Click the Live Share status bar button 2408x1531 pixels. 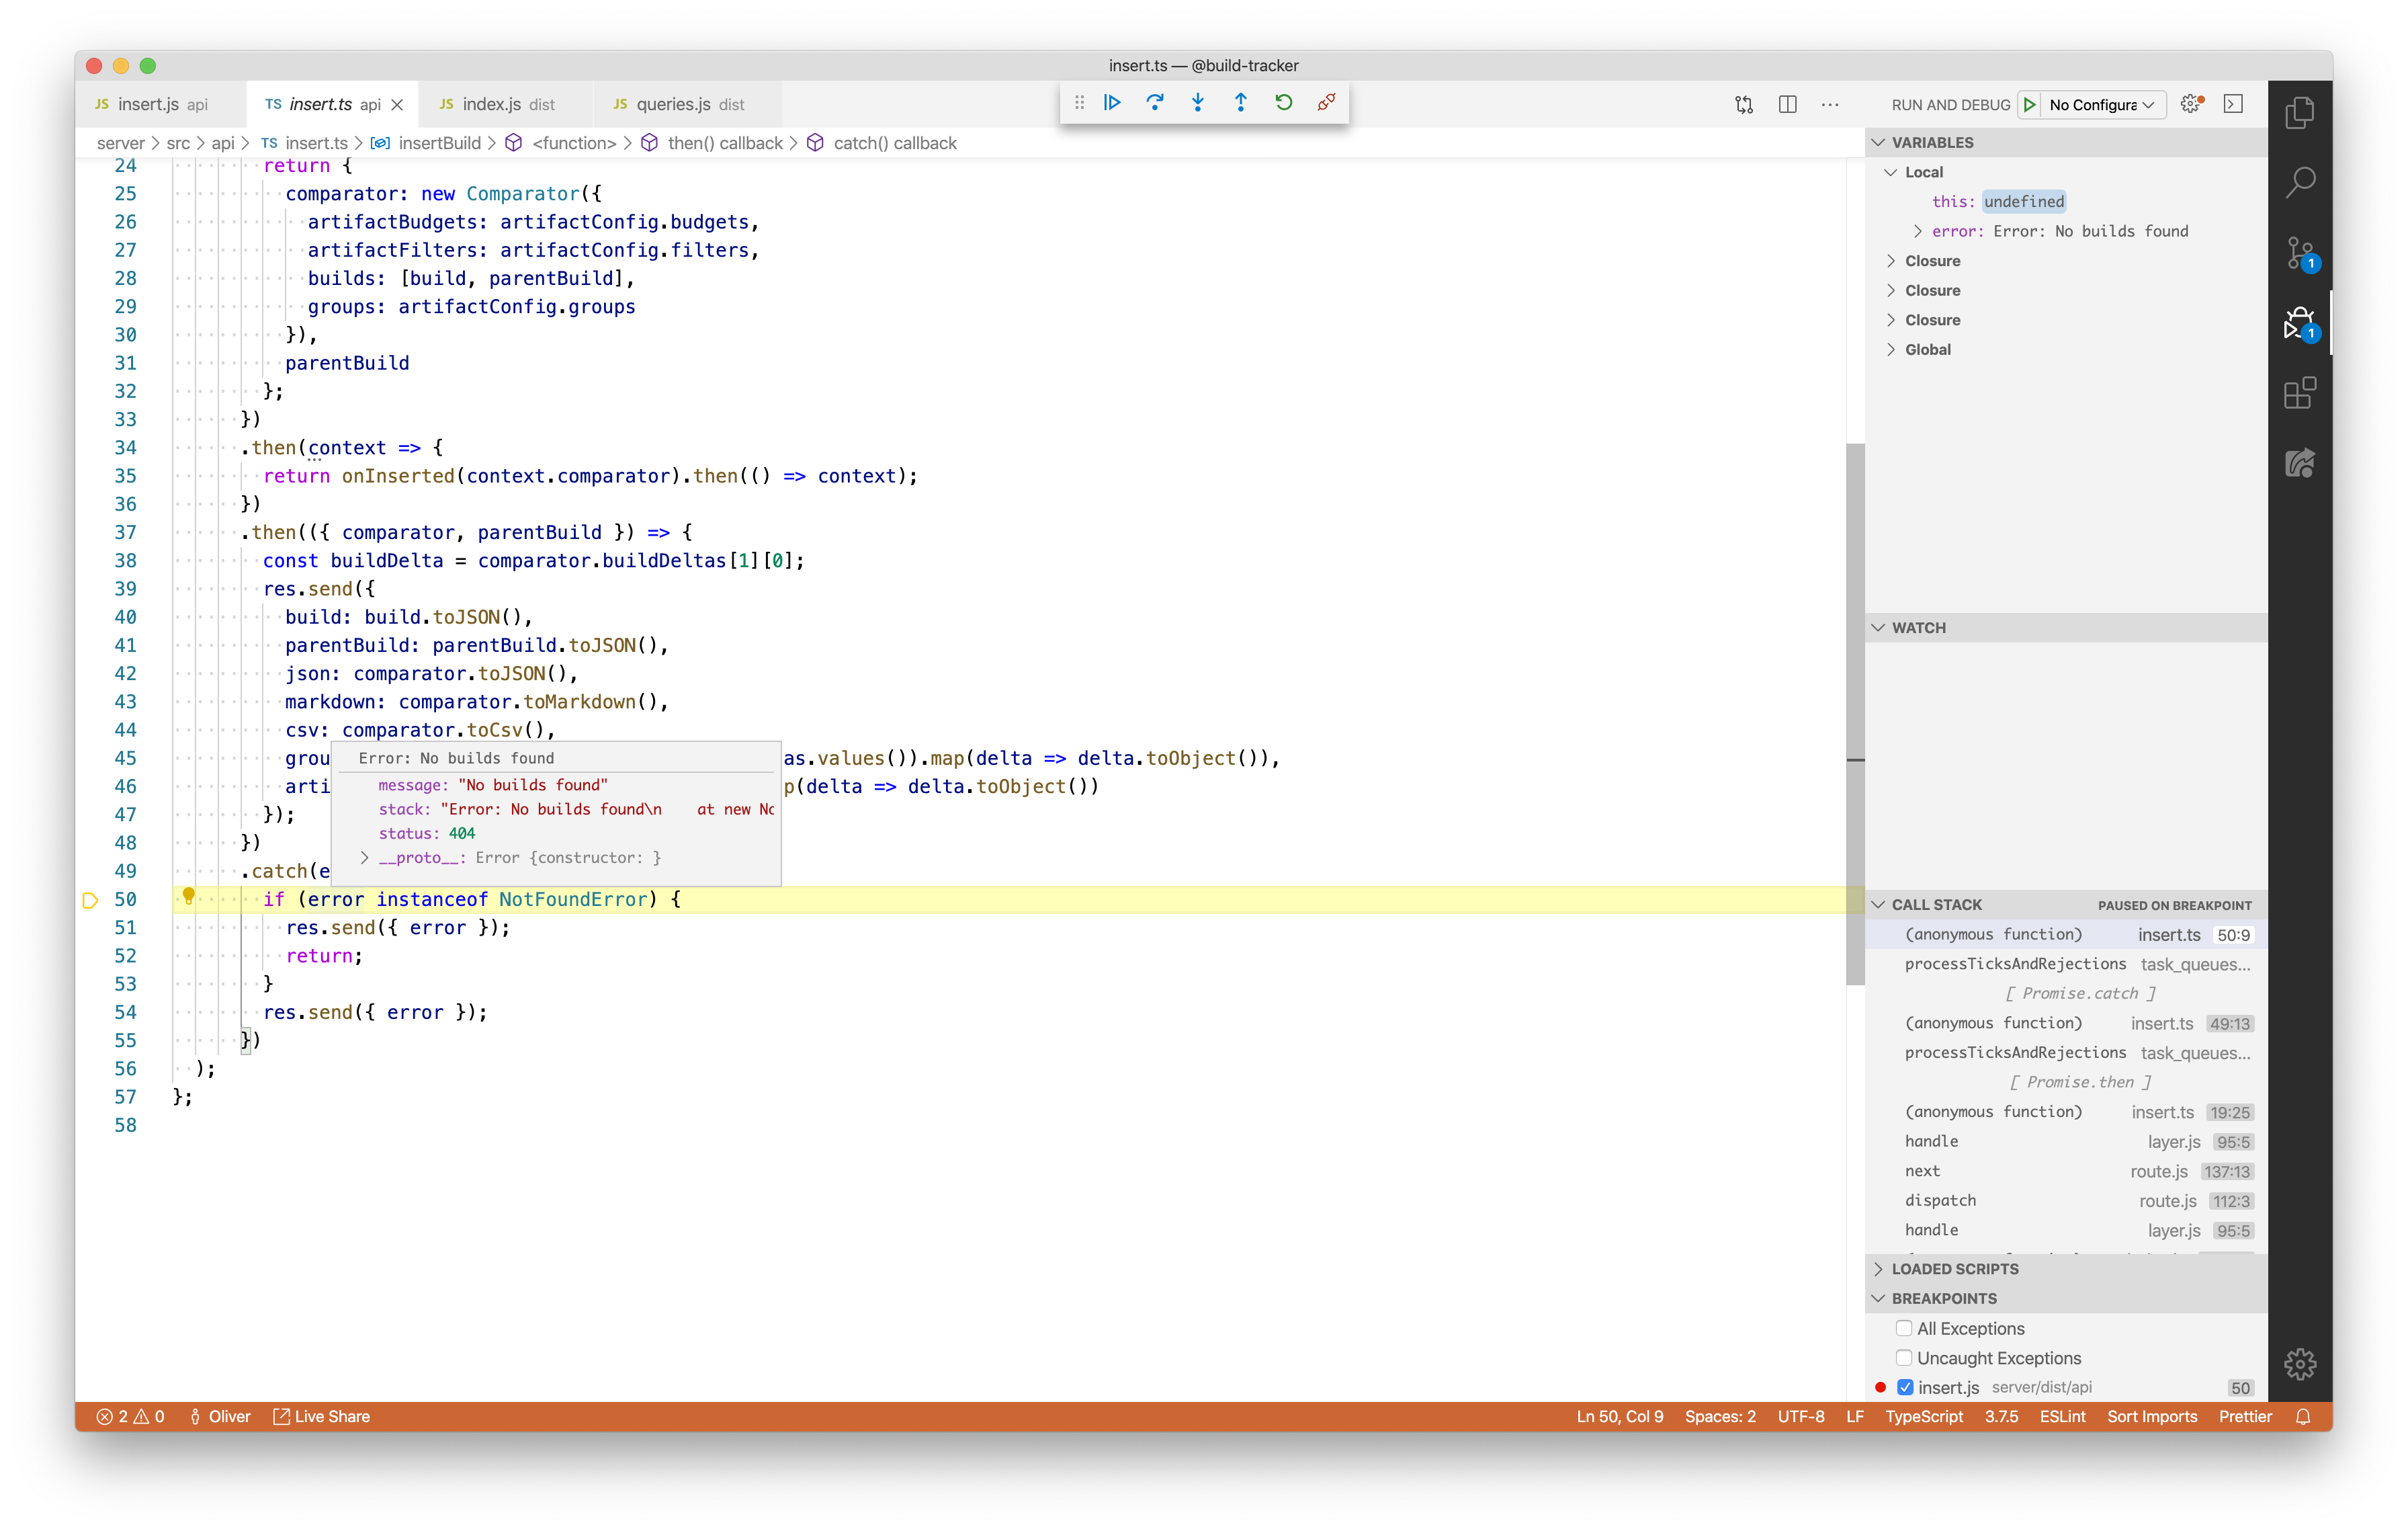point(321,1416)
